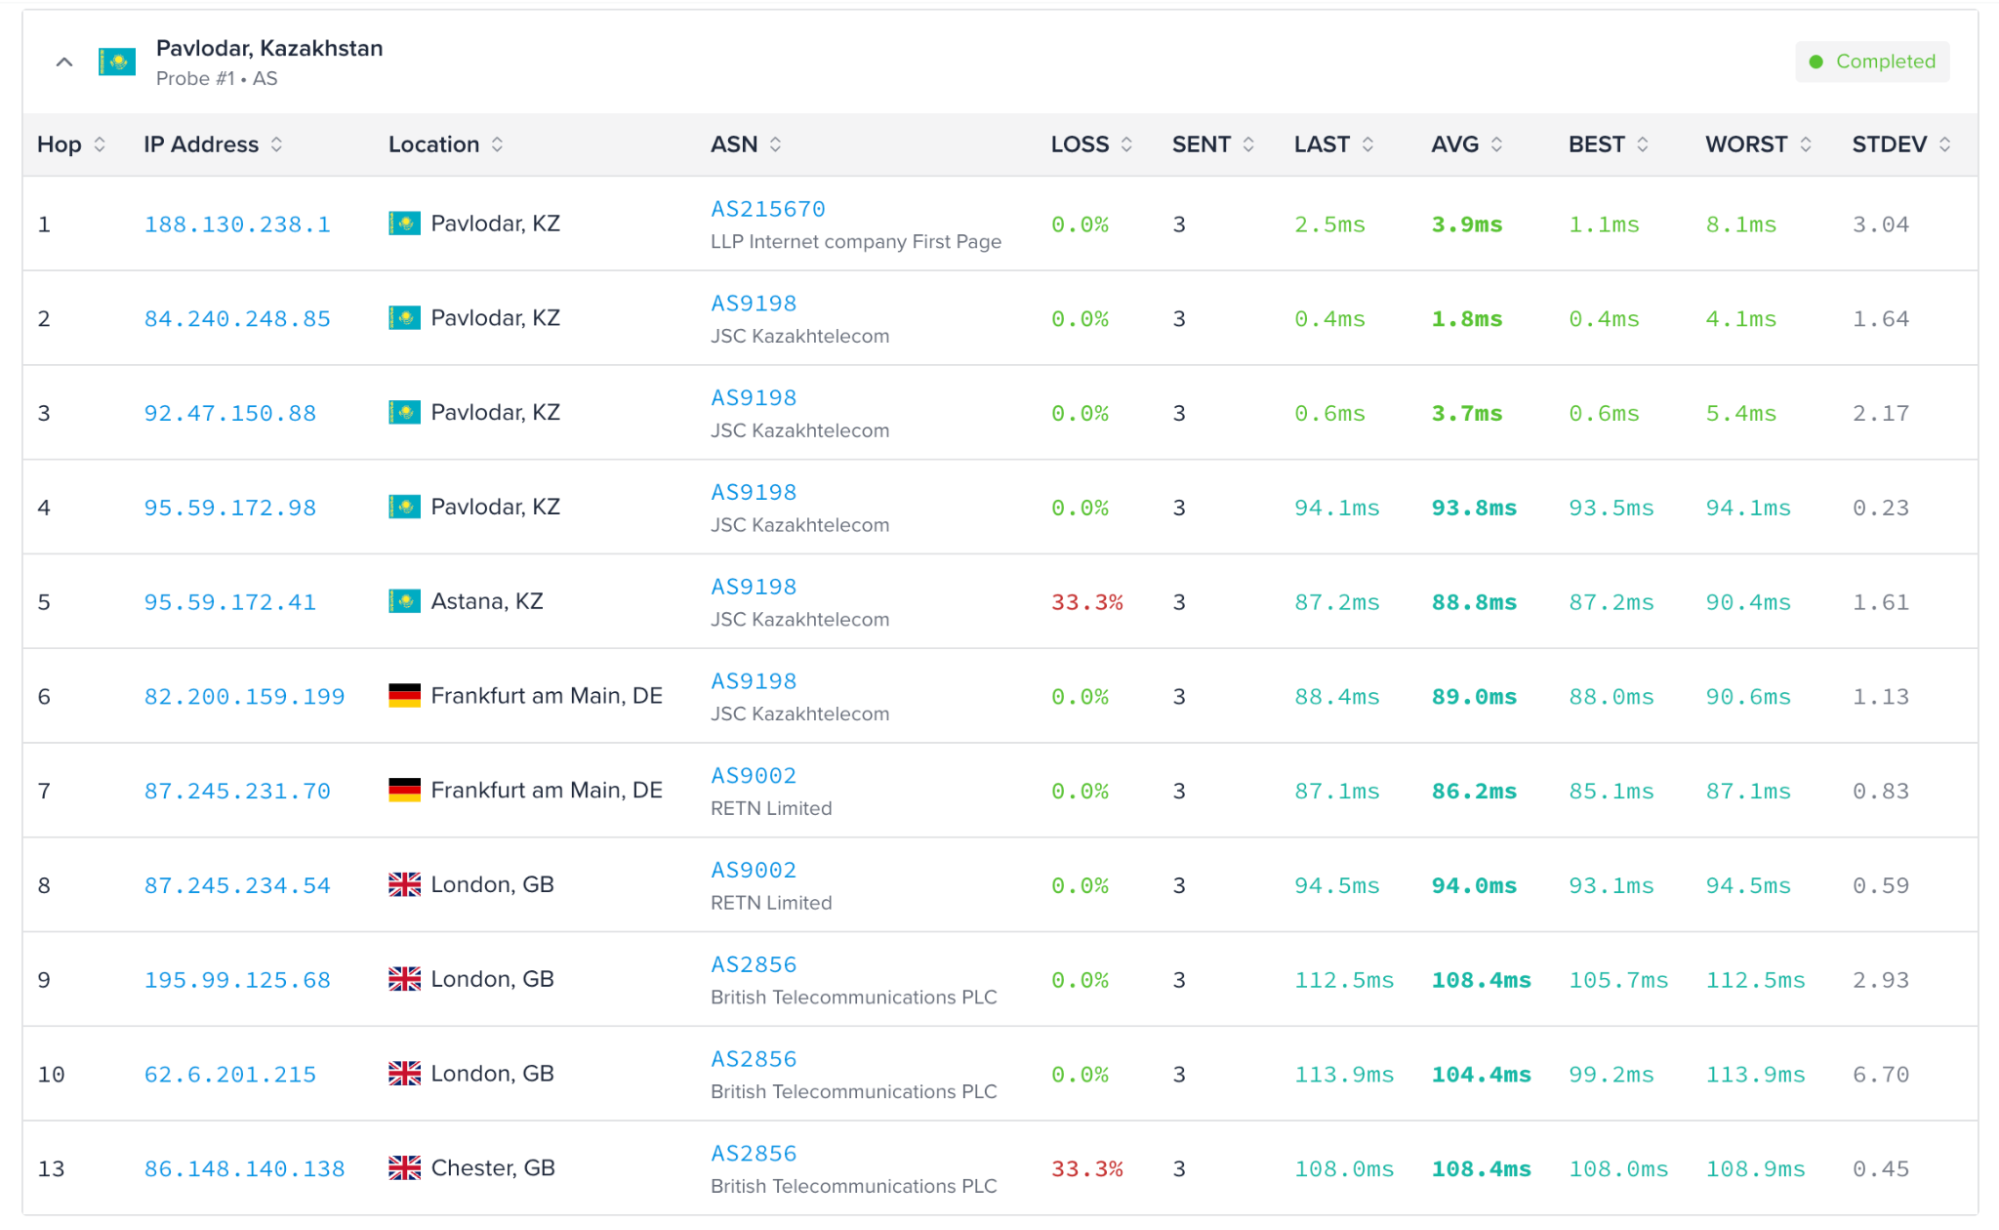Open IP 86.148.140.138 in the Chester row
1999x1230 pixels.
click(244, 1169)
